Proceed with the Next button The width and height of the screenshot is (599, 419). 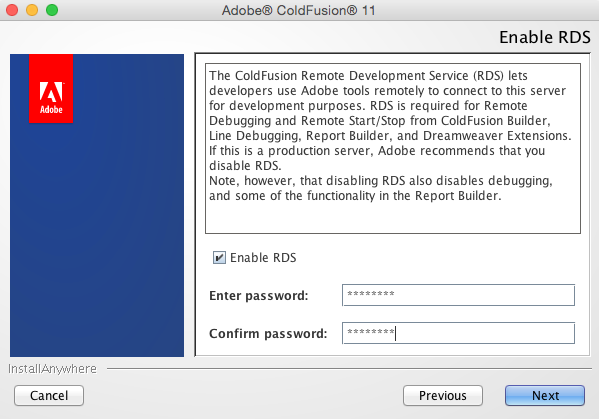(x=545, y=395)
